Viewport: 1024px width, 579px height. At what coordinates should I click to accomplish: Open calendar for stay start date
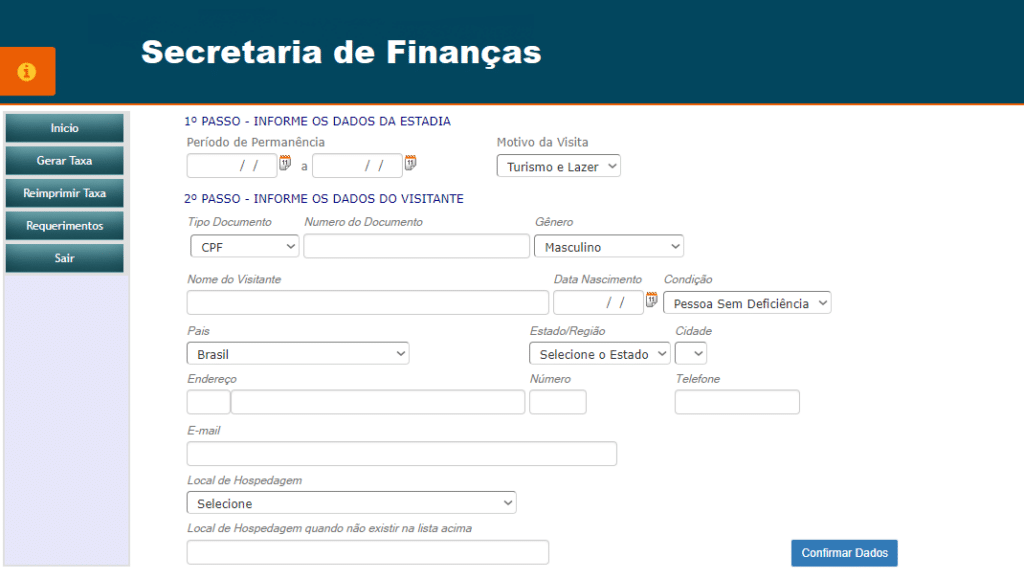[285, 163]
